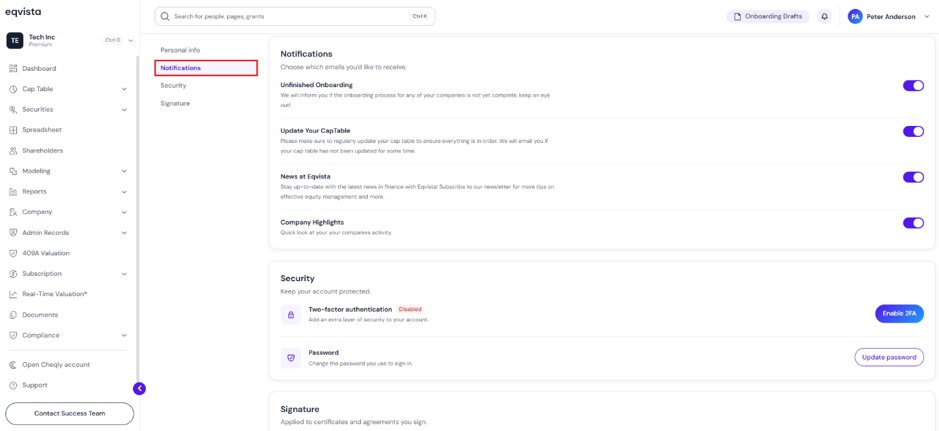The image size is (939, 431).
Task: Click the Signature section heading
Action: [x=299, y=409]
